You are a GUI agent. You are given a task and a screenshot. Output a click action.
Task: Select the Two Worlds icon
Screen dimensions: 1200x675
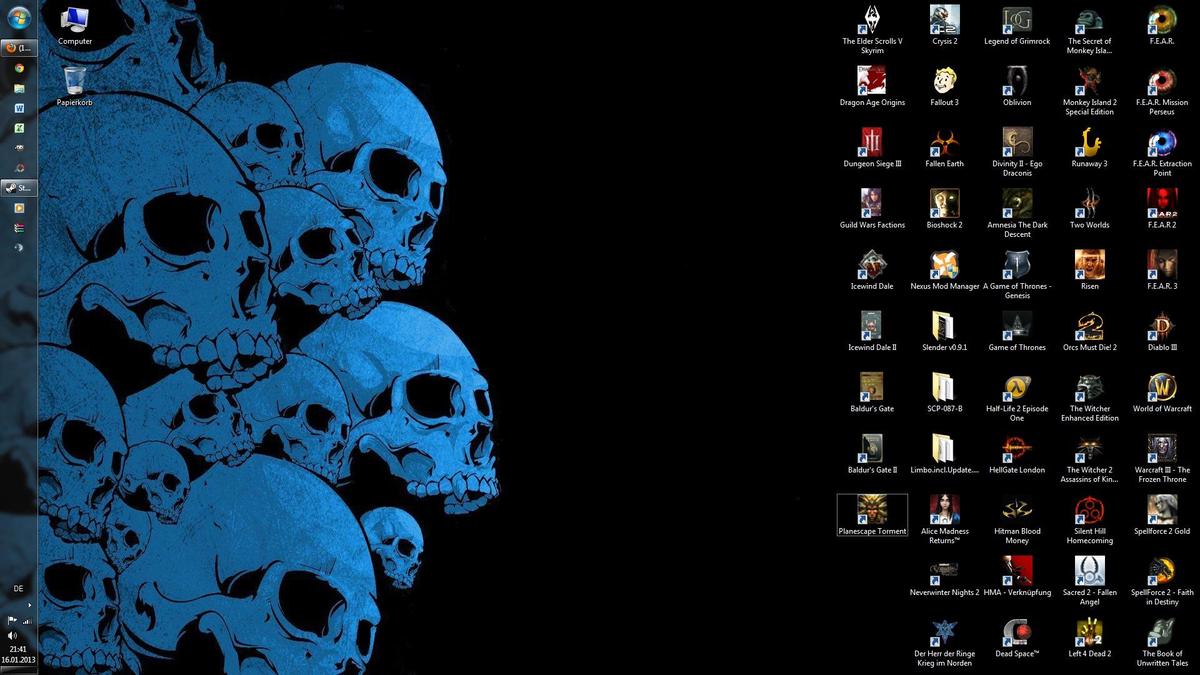[x=1089, y=209]
